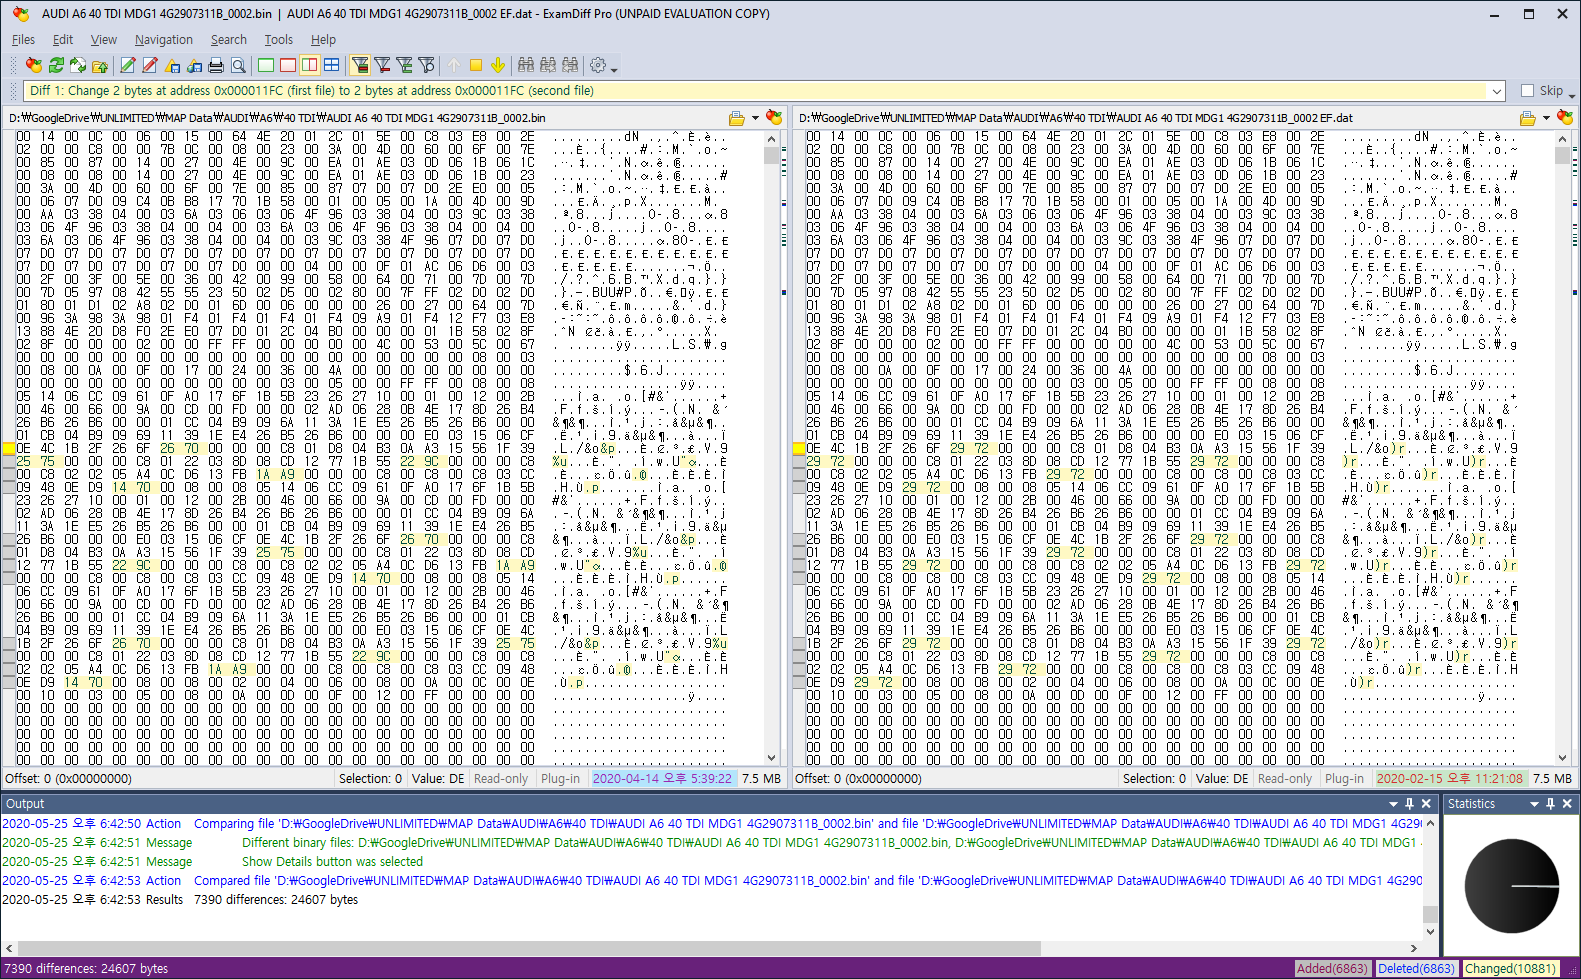
Task: Click the right pane apple compare icon
Action: click(x=1565, y=118)
